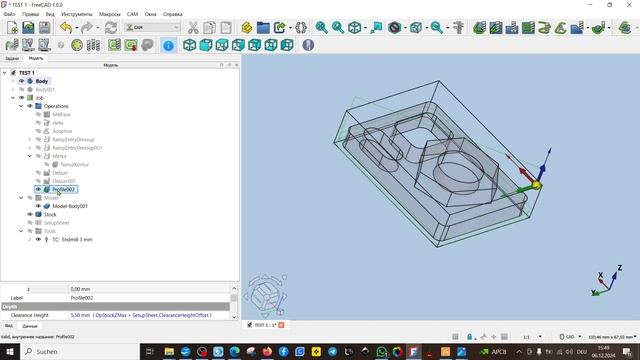Hide Model-Body001 via its eye icon
640x360 pixels.
(x=38, y=206)
